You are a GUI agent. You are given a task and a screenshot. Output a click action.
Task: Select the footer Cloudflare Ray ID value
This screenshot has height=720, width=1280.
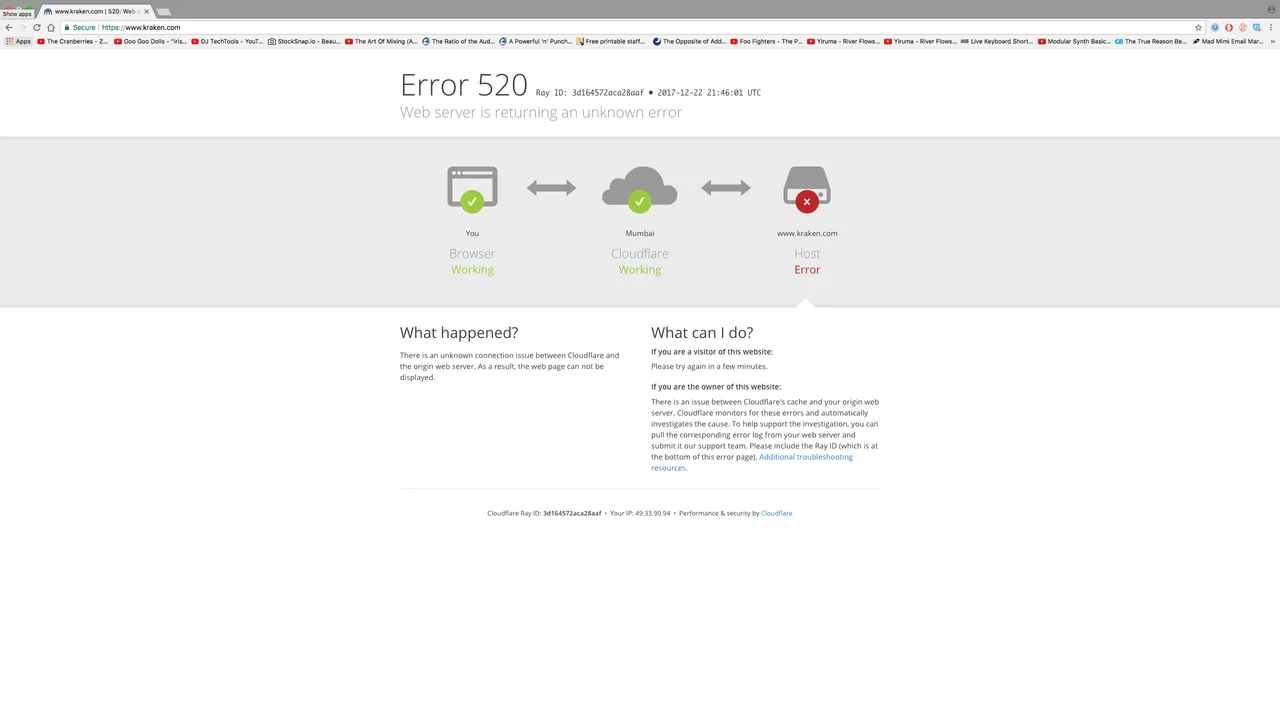point(572,513)
